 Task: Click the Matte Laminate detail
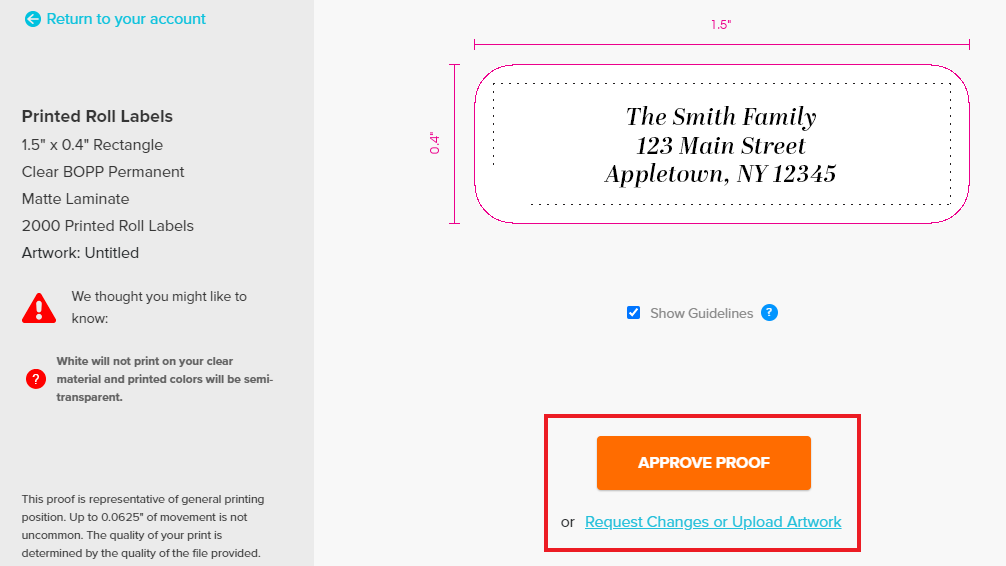coord(76,199)
